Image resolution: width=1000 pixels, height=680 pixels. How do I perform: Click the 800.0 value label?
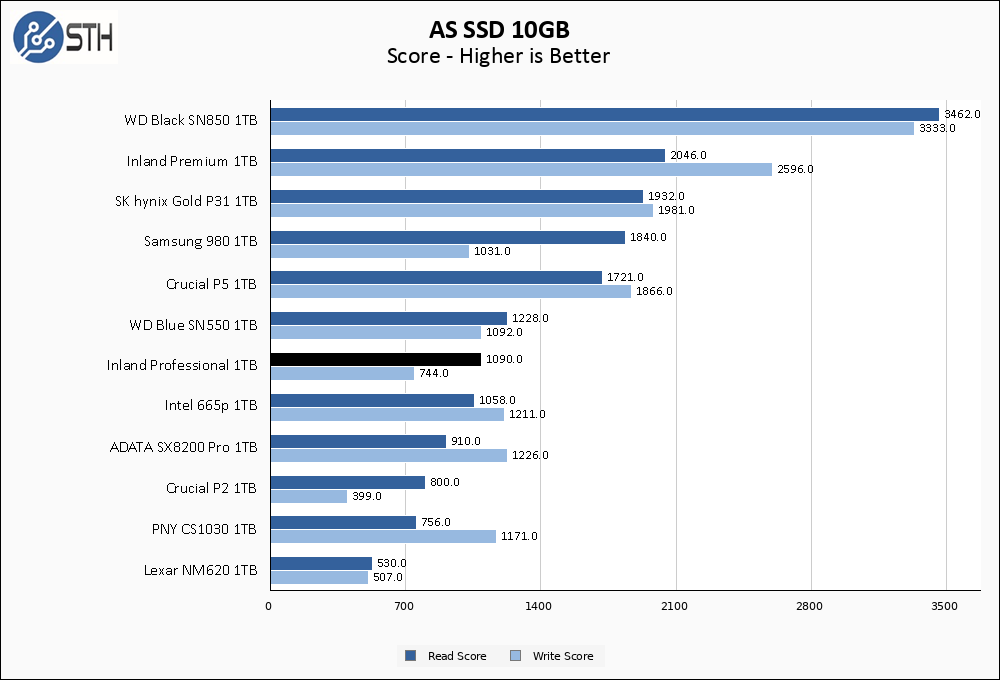point(445,482)
